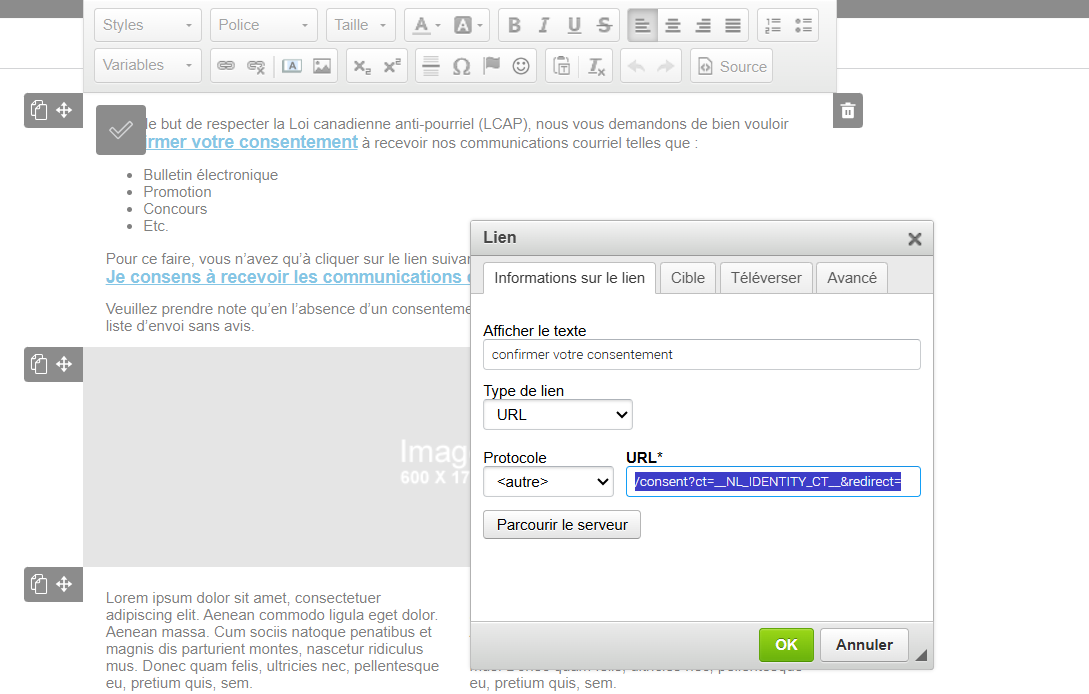1089x694 pixels.
Task: Click the remove format icon
Action: coord(596,66)
